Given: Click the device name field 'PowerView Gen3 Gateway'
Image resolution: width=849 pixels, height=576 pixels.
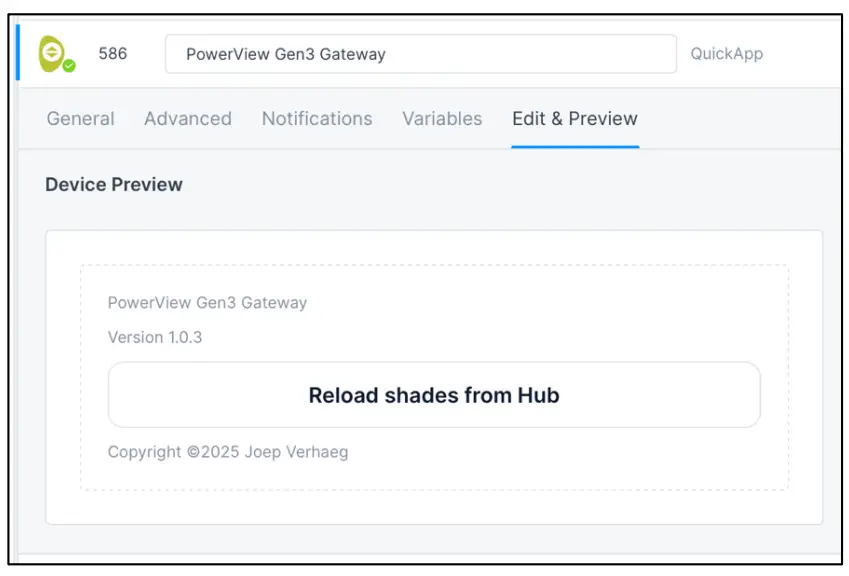Looking at the screenshot, I should pyautogui.click(x=421, y=54).
